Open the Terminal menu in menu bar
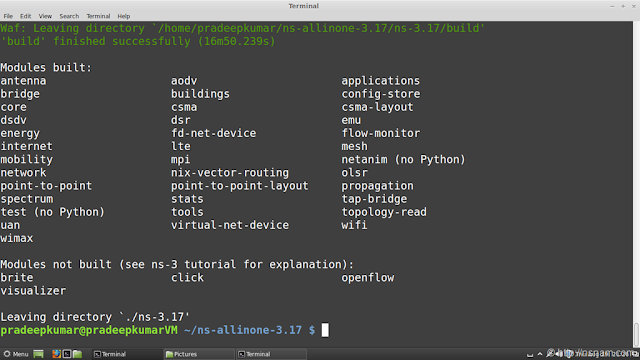 click(x=98, y=16)
